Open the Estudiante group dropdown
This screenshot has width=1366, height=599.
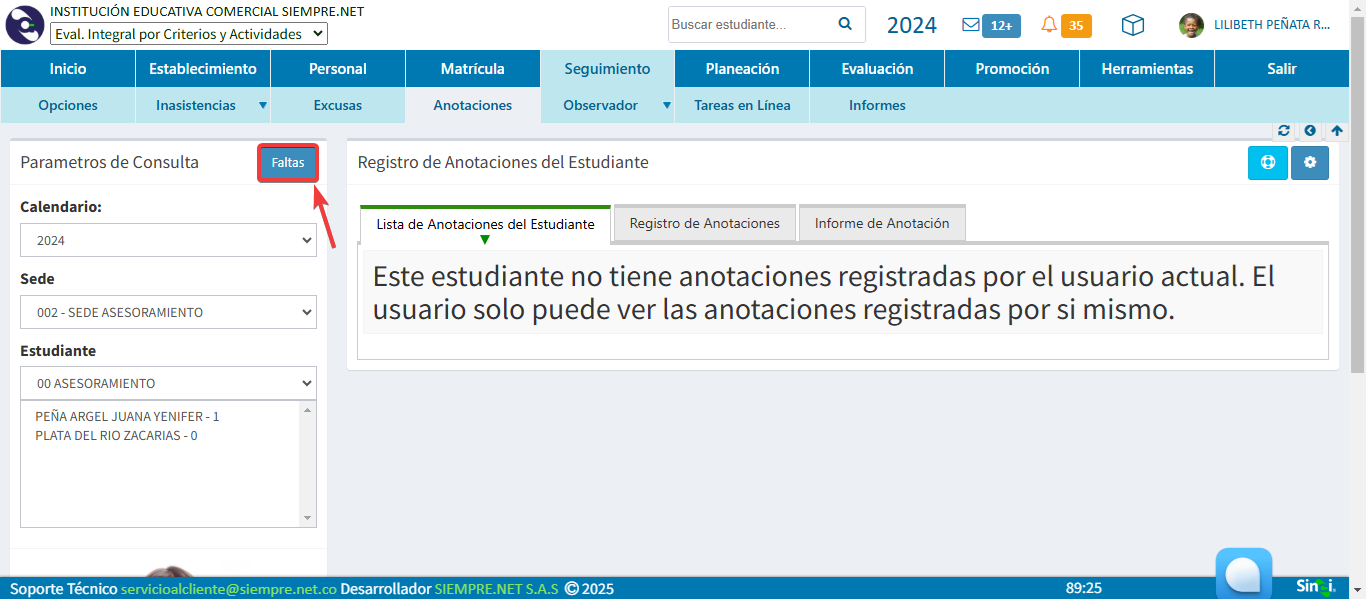pyautogui.click(x=168, y=383)
